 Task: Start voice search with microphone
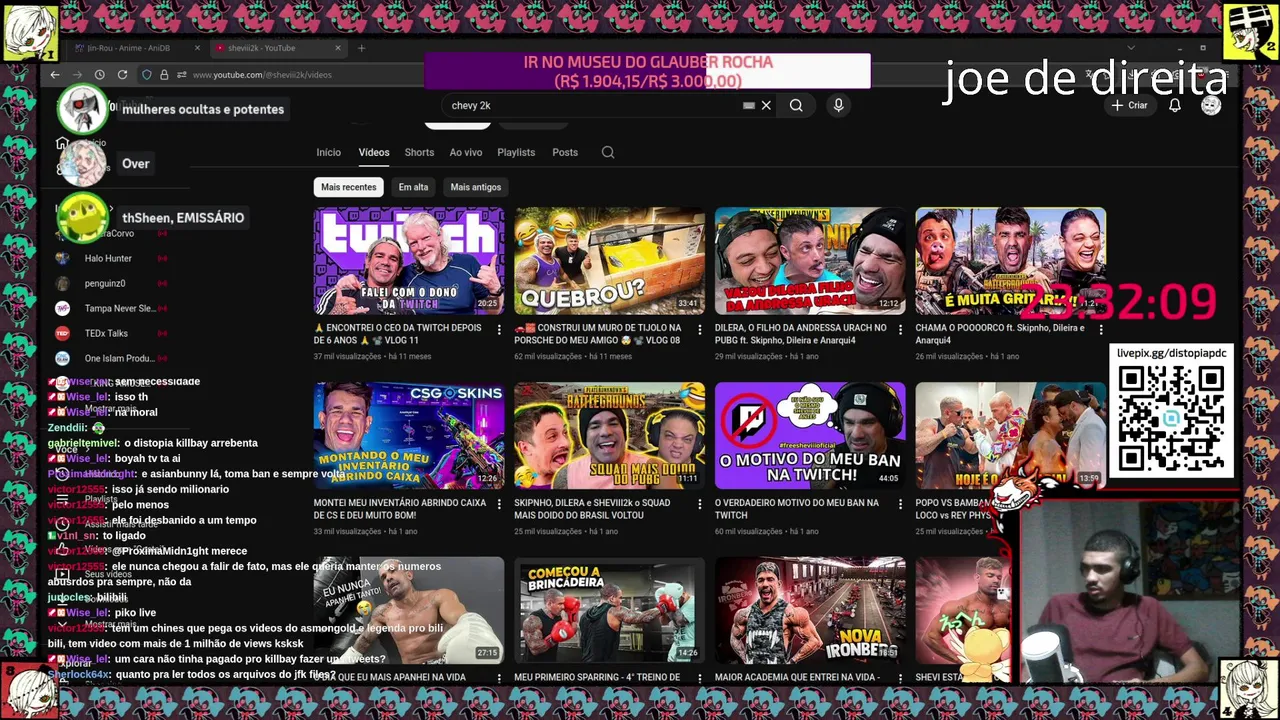pyautogui.click(x=838, y=105)
